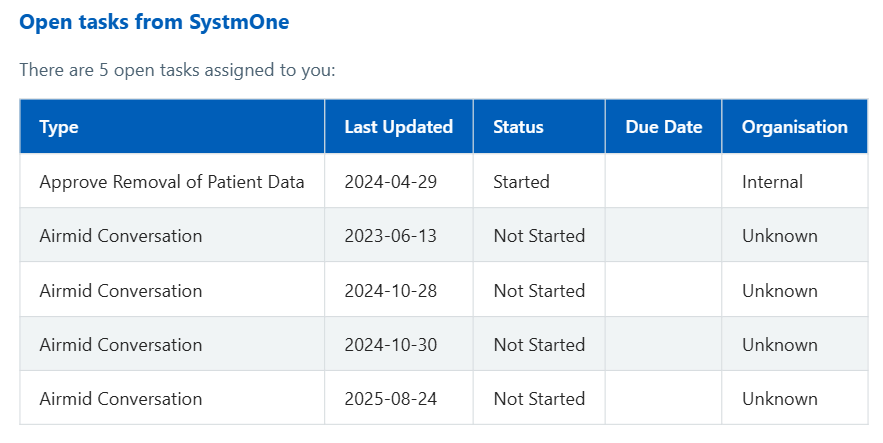The height and width of the screenshot is (443, 883).
Task: Select the Organisation column header
Action: click(794, 127)
